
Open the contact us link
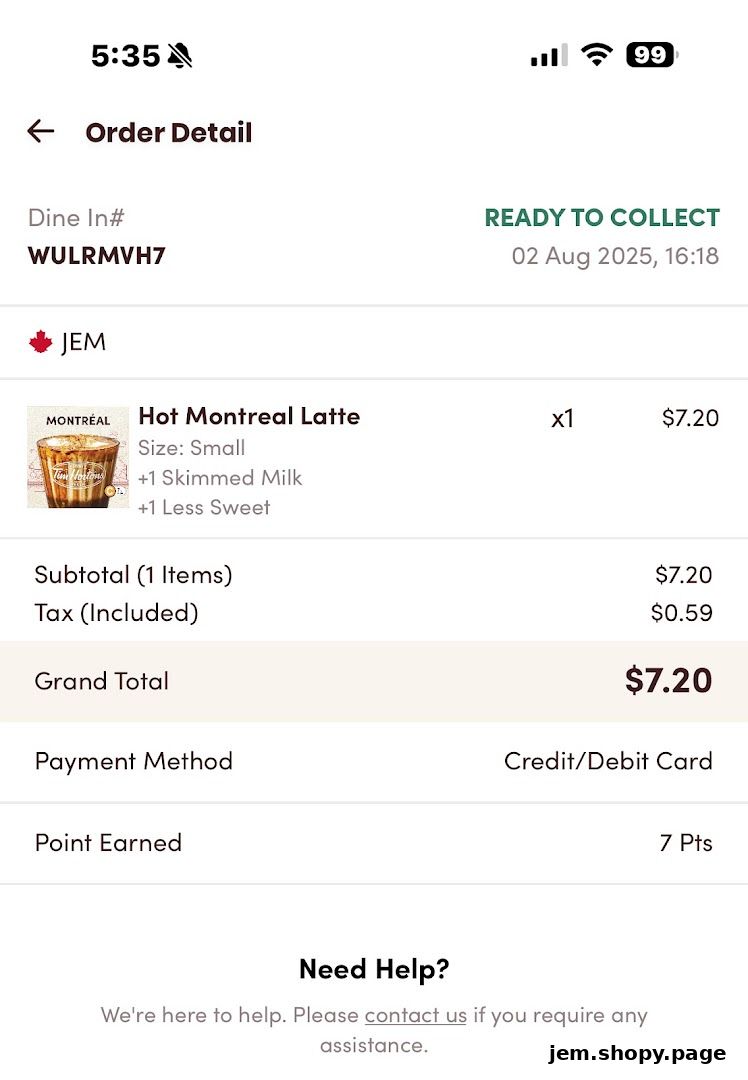(415, 1015)
